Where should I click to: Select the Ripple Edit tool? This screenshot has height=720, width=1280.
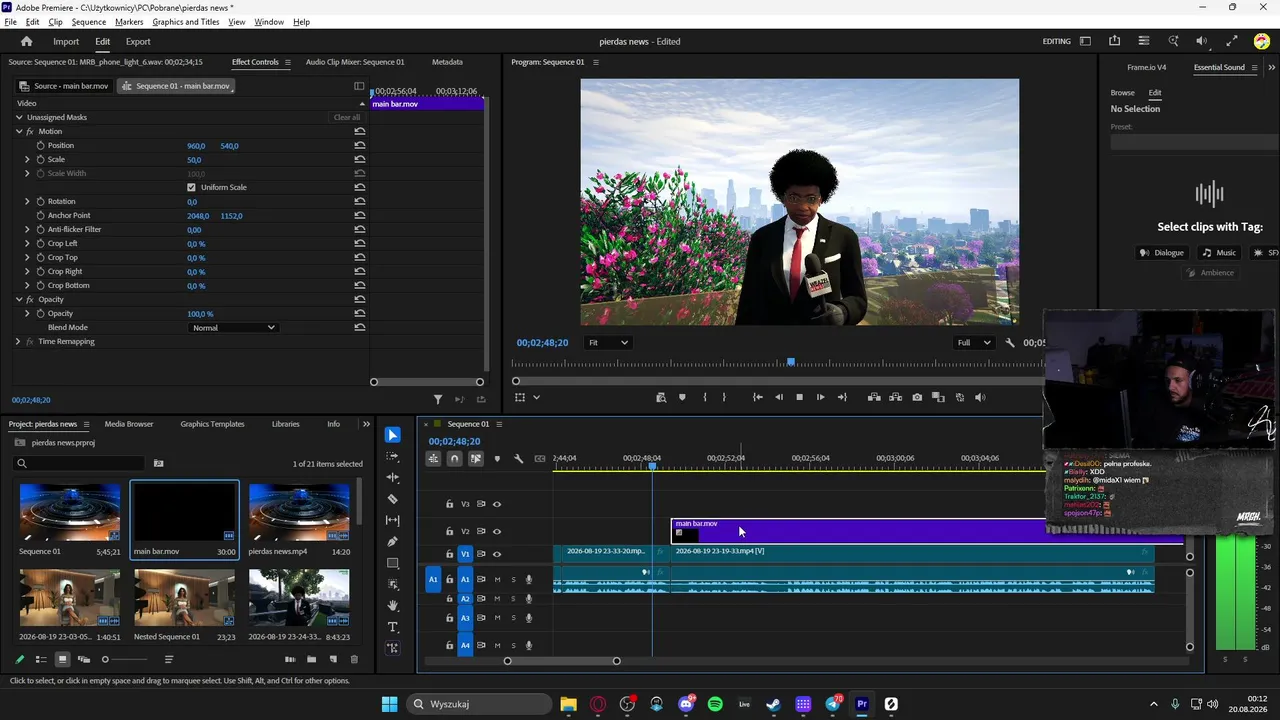(x=393, y=478)
